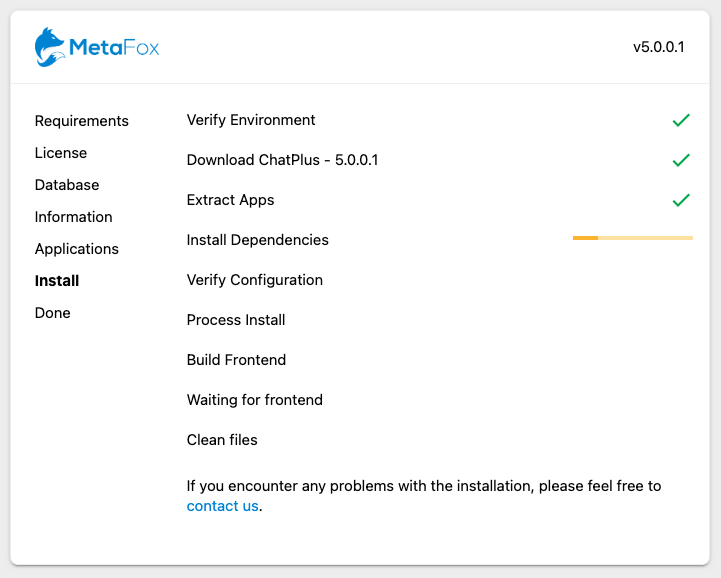Select the Clean files task label
Image resolution: width=721 pixels, height=578 pixels.
(x=222, y=440)
